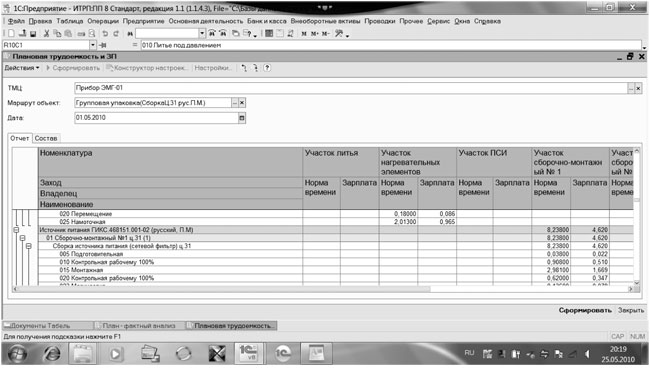
Task: Click the Print preview magnifier icon
Action: point(92,34)
